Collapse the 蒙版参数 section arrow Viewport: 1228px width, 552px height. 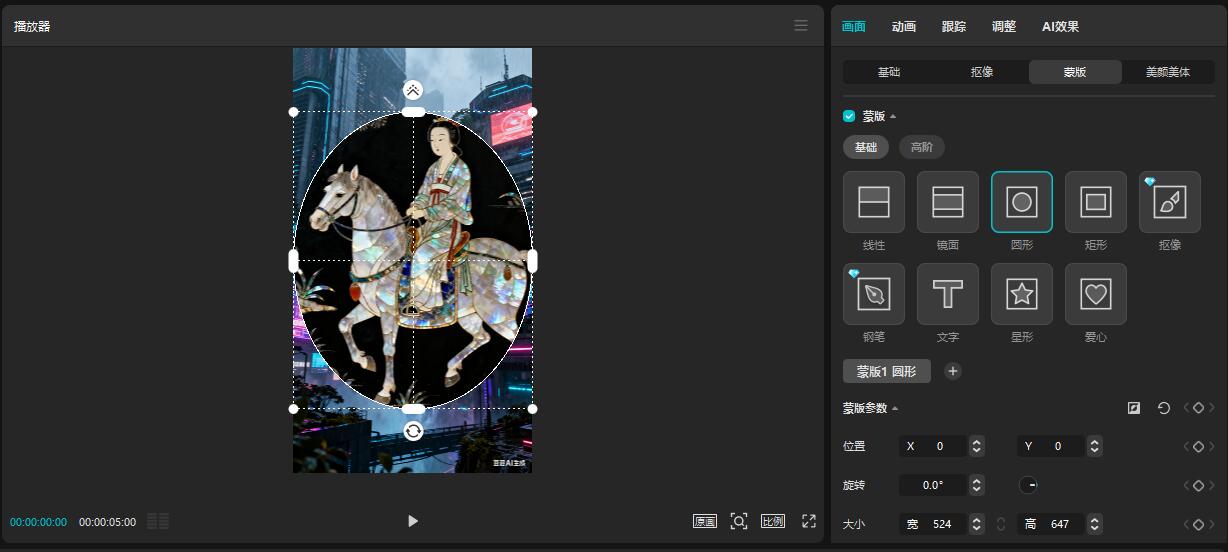[895, 408]
